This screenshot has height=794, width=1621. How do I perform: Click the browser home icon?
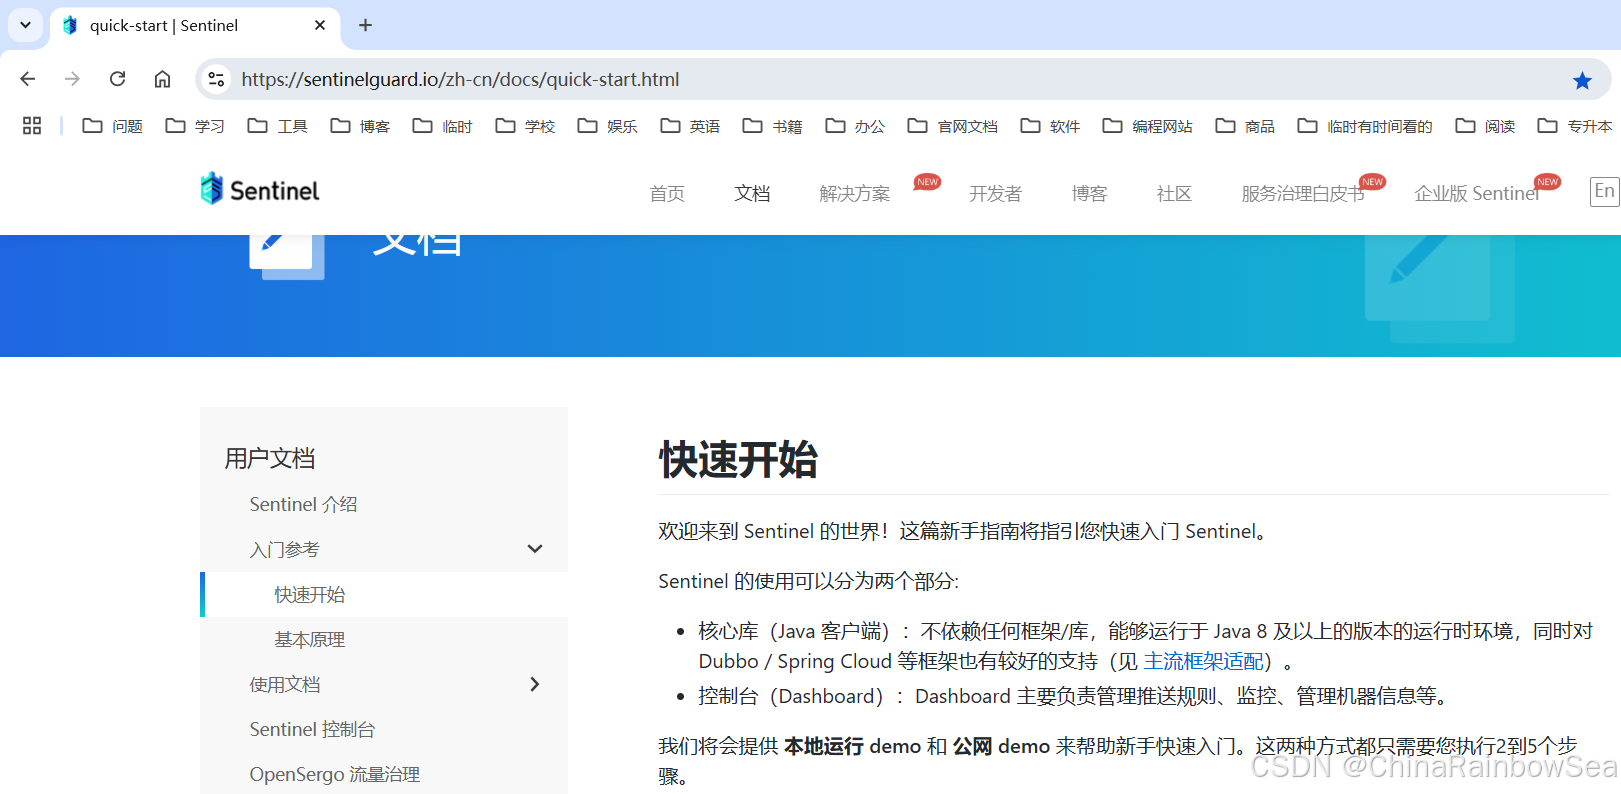click(x=162, y=79)
